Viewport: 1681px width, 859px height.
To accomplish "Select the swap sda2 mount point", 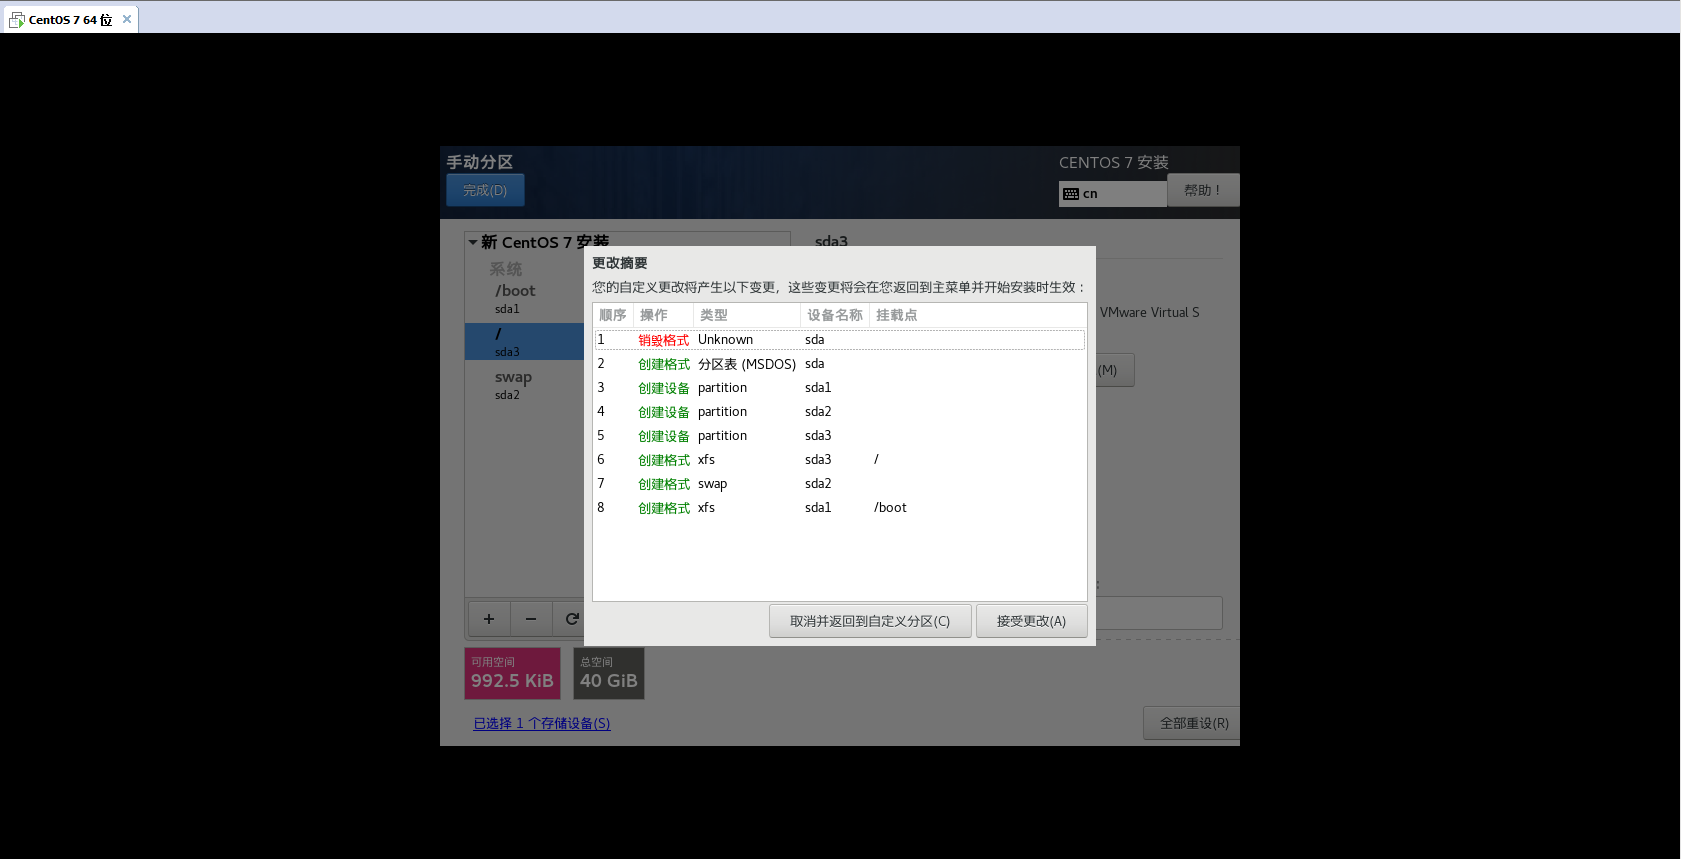I will [x=525, y=385].
